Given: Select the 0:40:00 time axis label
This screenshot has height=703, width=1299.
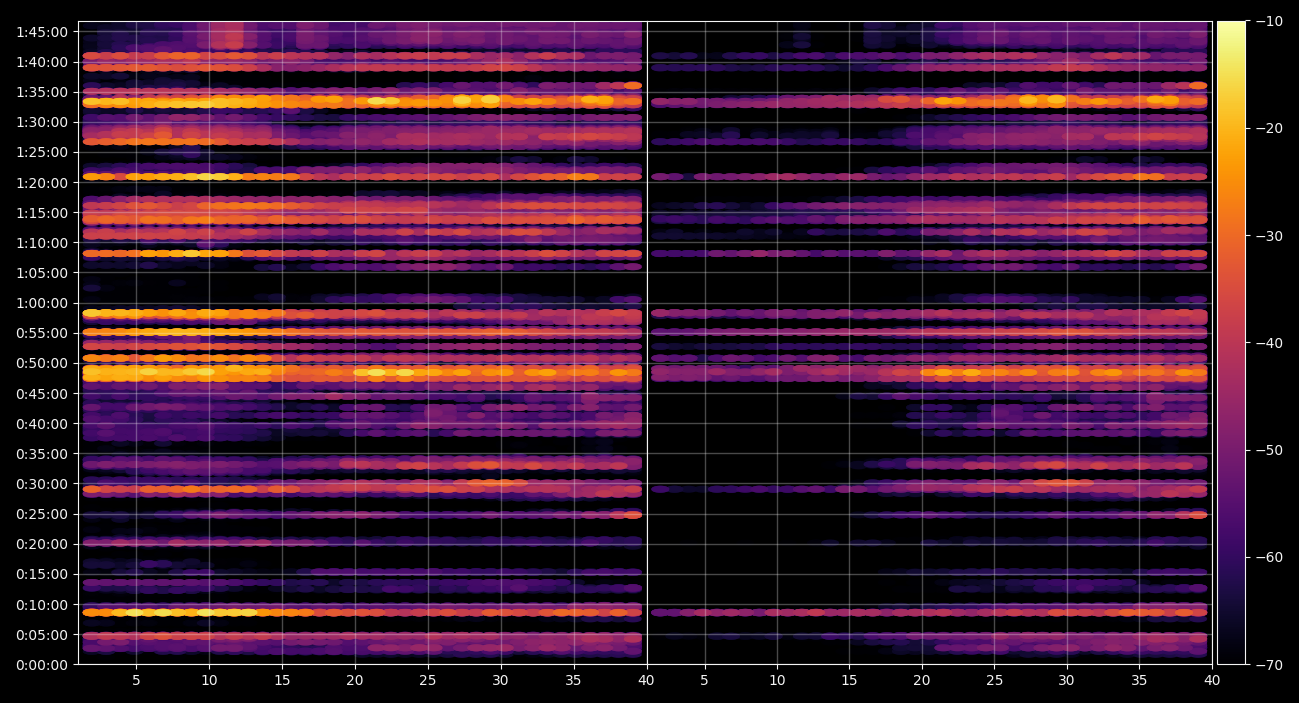Looking at the screenshot, I should [x=42, y=424].
